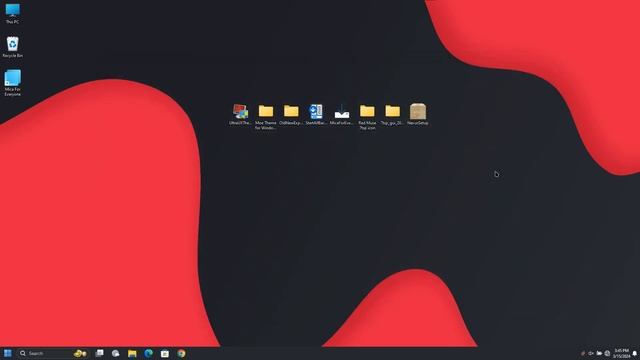Open the Windows Start menu
This screenshot has width=640, height=360.
tap(8, 353)
